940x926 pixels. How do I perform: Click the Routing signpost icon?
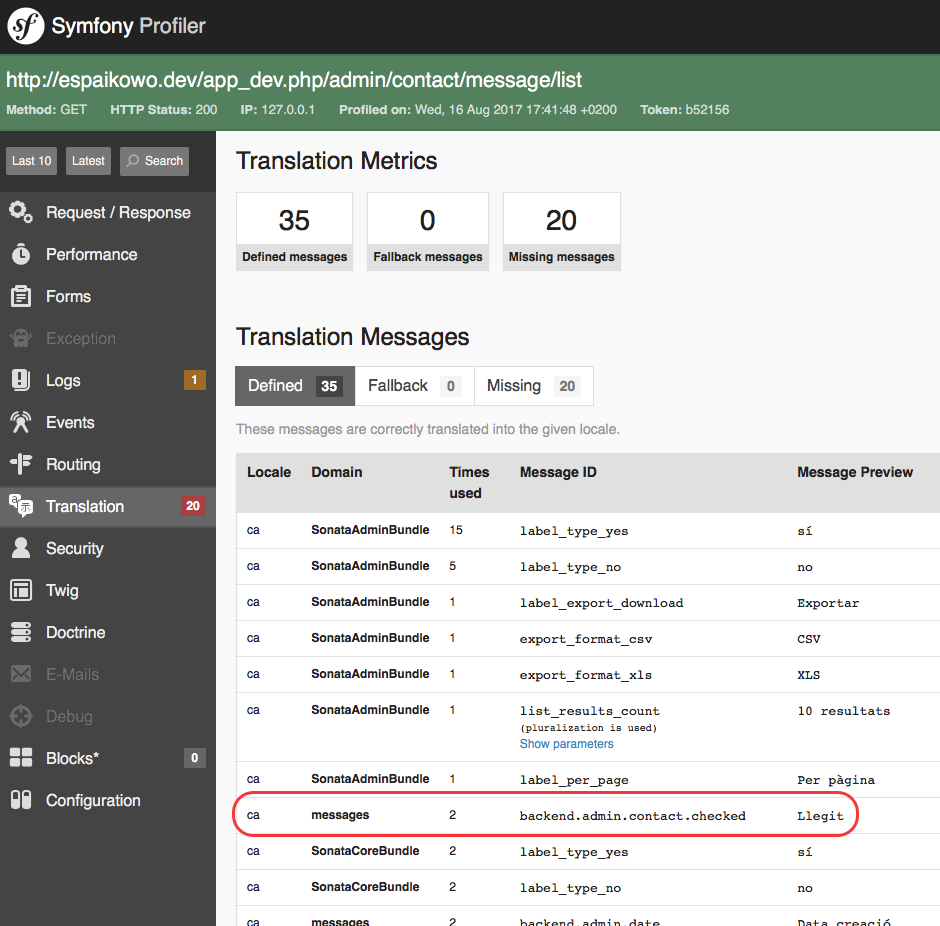[21, 464]
